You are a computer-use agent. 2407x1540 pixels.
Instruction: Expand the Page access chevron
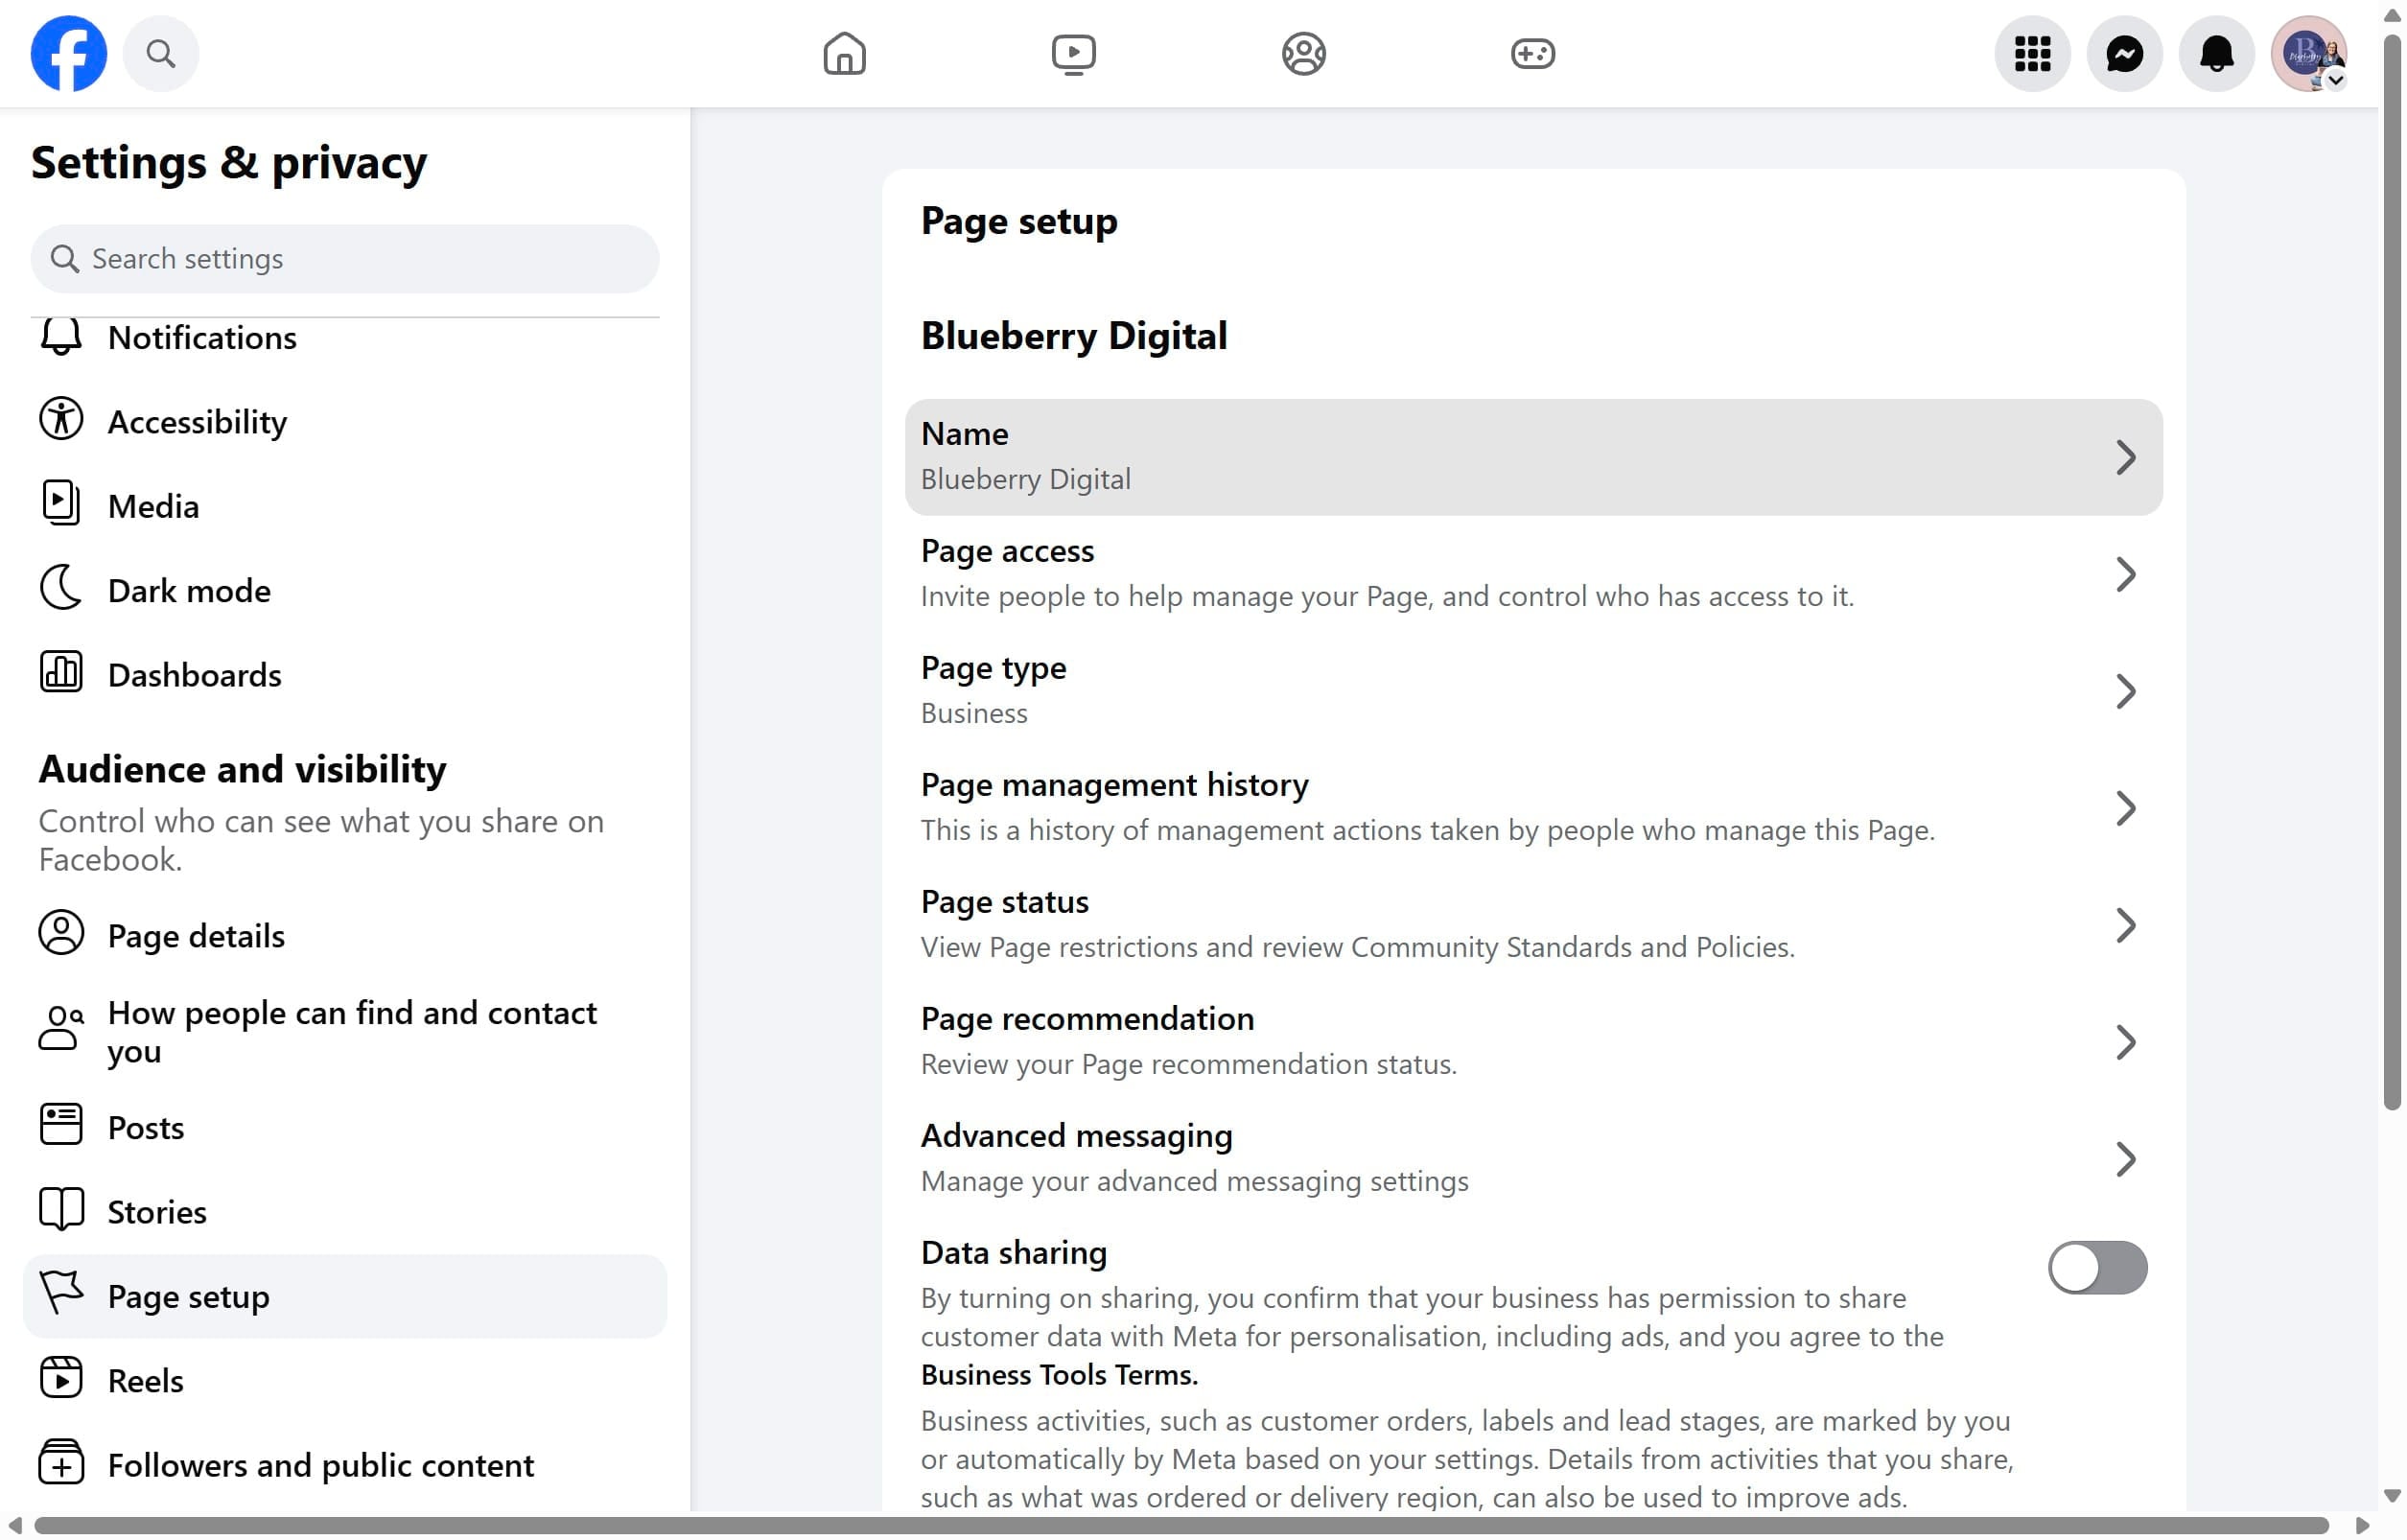[2125, 574]
